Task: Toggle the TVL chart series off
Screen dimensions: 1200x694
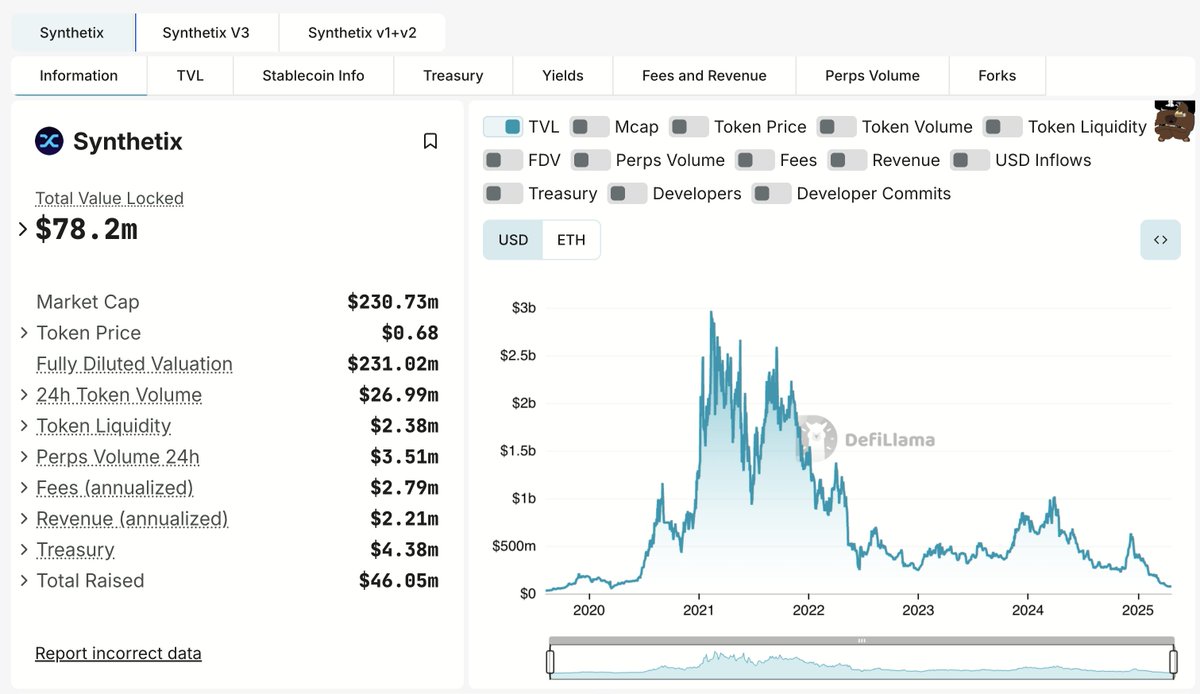Action: (x=503, y=127)
